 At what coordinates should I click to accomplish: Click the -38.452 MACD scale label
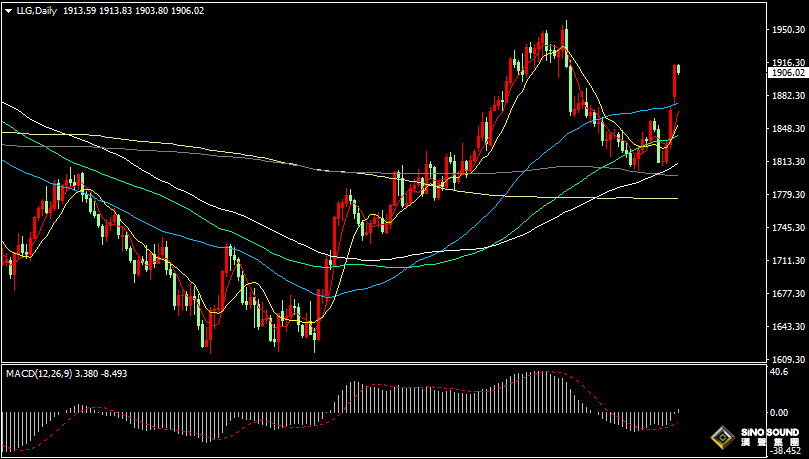[x=786, y=451]
